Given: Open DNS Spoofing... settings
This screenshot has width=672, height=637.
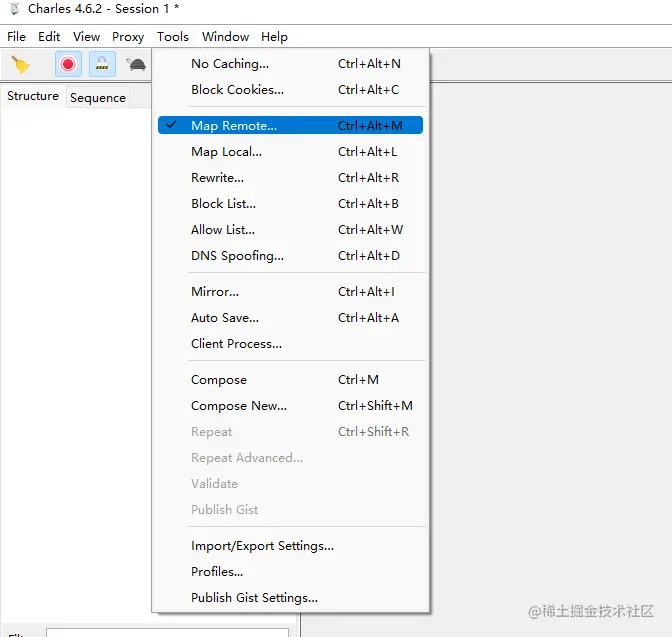Looking at the screenshot, I should [x=291, y=256].
